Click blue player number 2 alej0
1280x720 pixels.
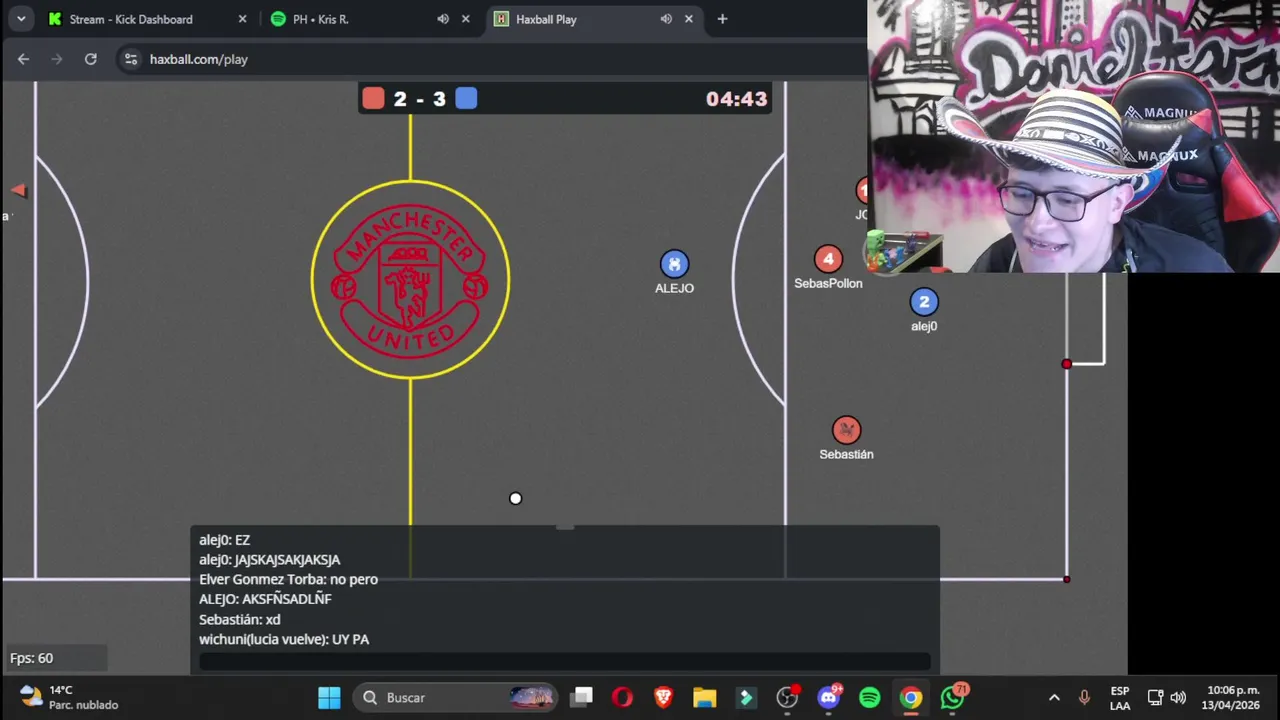pyautogui.click(x=924, y=302)
